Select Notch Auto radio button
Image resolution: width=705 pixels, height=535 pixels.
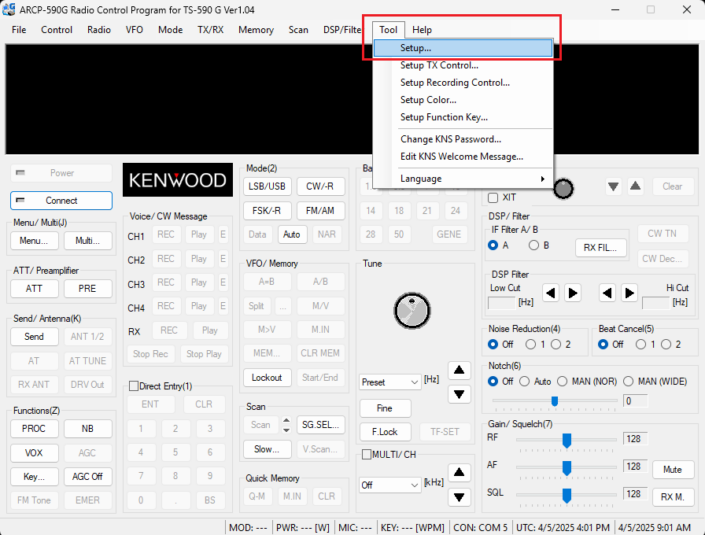click(x=524, y=381)
